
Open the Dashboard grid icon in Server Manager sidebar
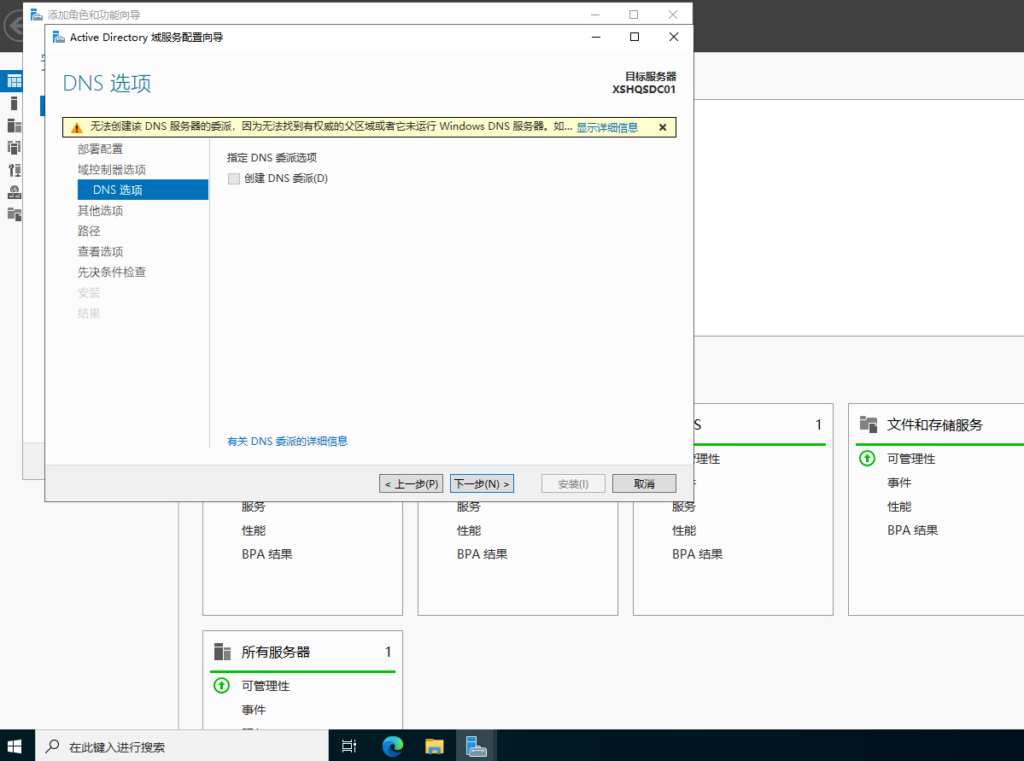(14, 81)
